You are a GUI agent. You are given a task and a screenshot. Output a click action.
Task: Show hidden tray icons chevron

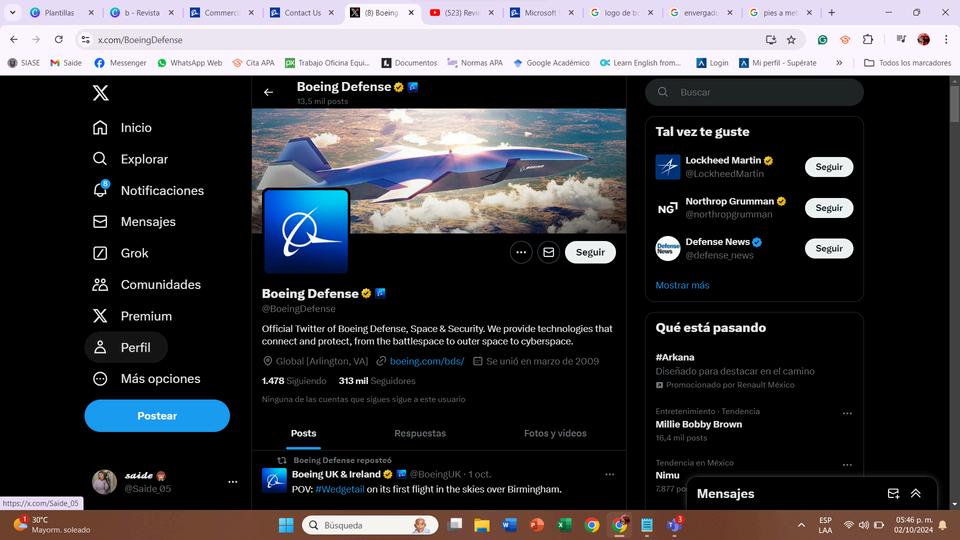[801, 525]
